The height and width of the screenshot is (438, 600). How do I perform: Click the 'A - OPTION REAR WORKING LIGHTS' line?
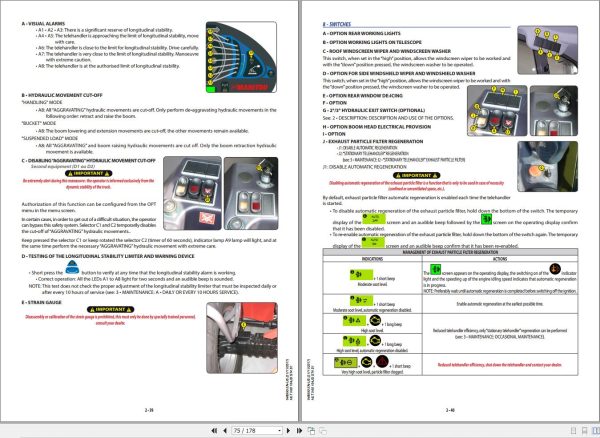coord(362,34)
